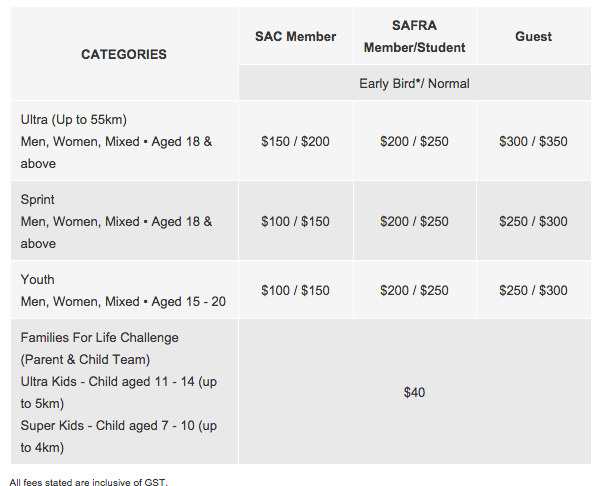Screen dimensions: 602x486
Task: Click Ultra SAC Member price $150 / $200
Action: 296,141
